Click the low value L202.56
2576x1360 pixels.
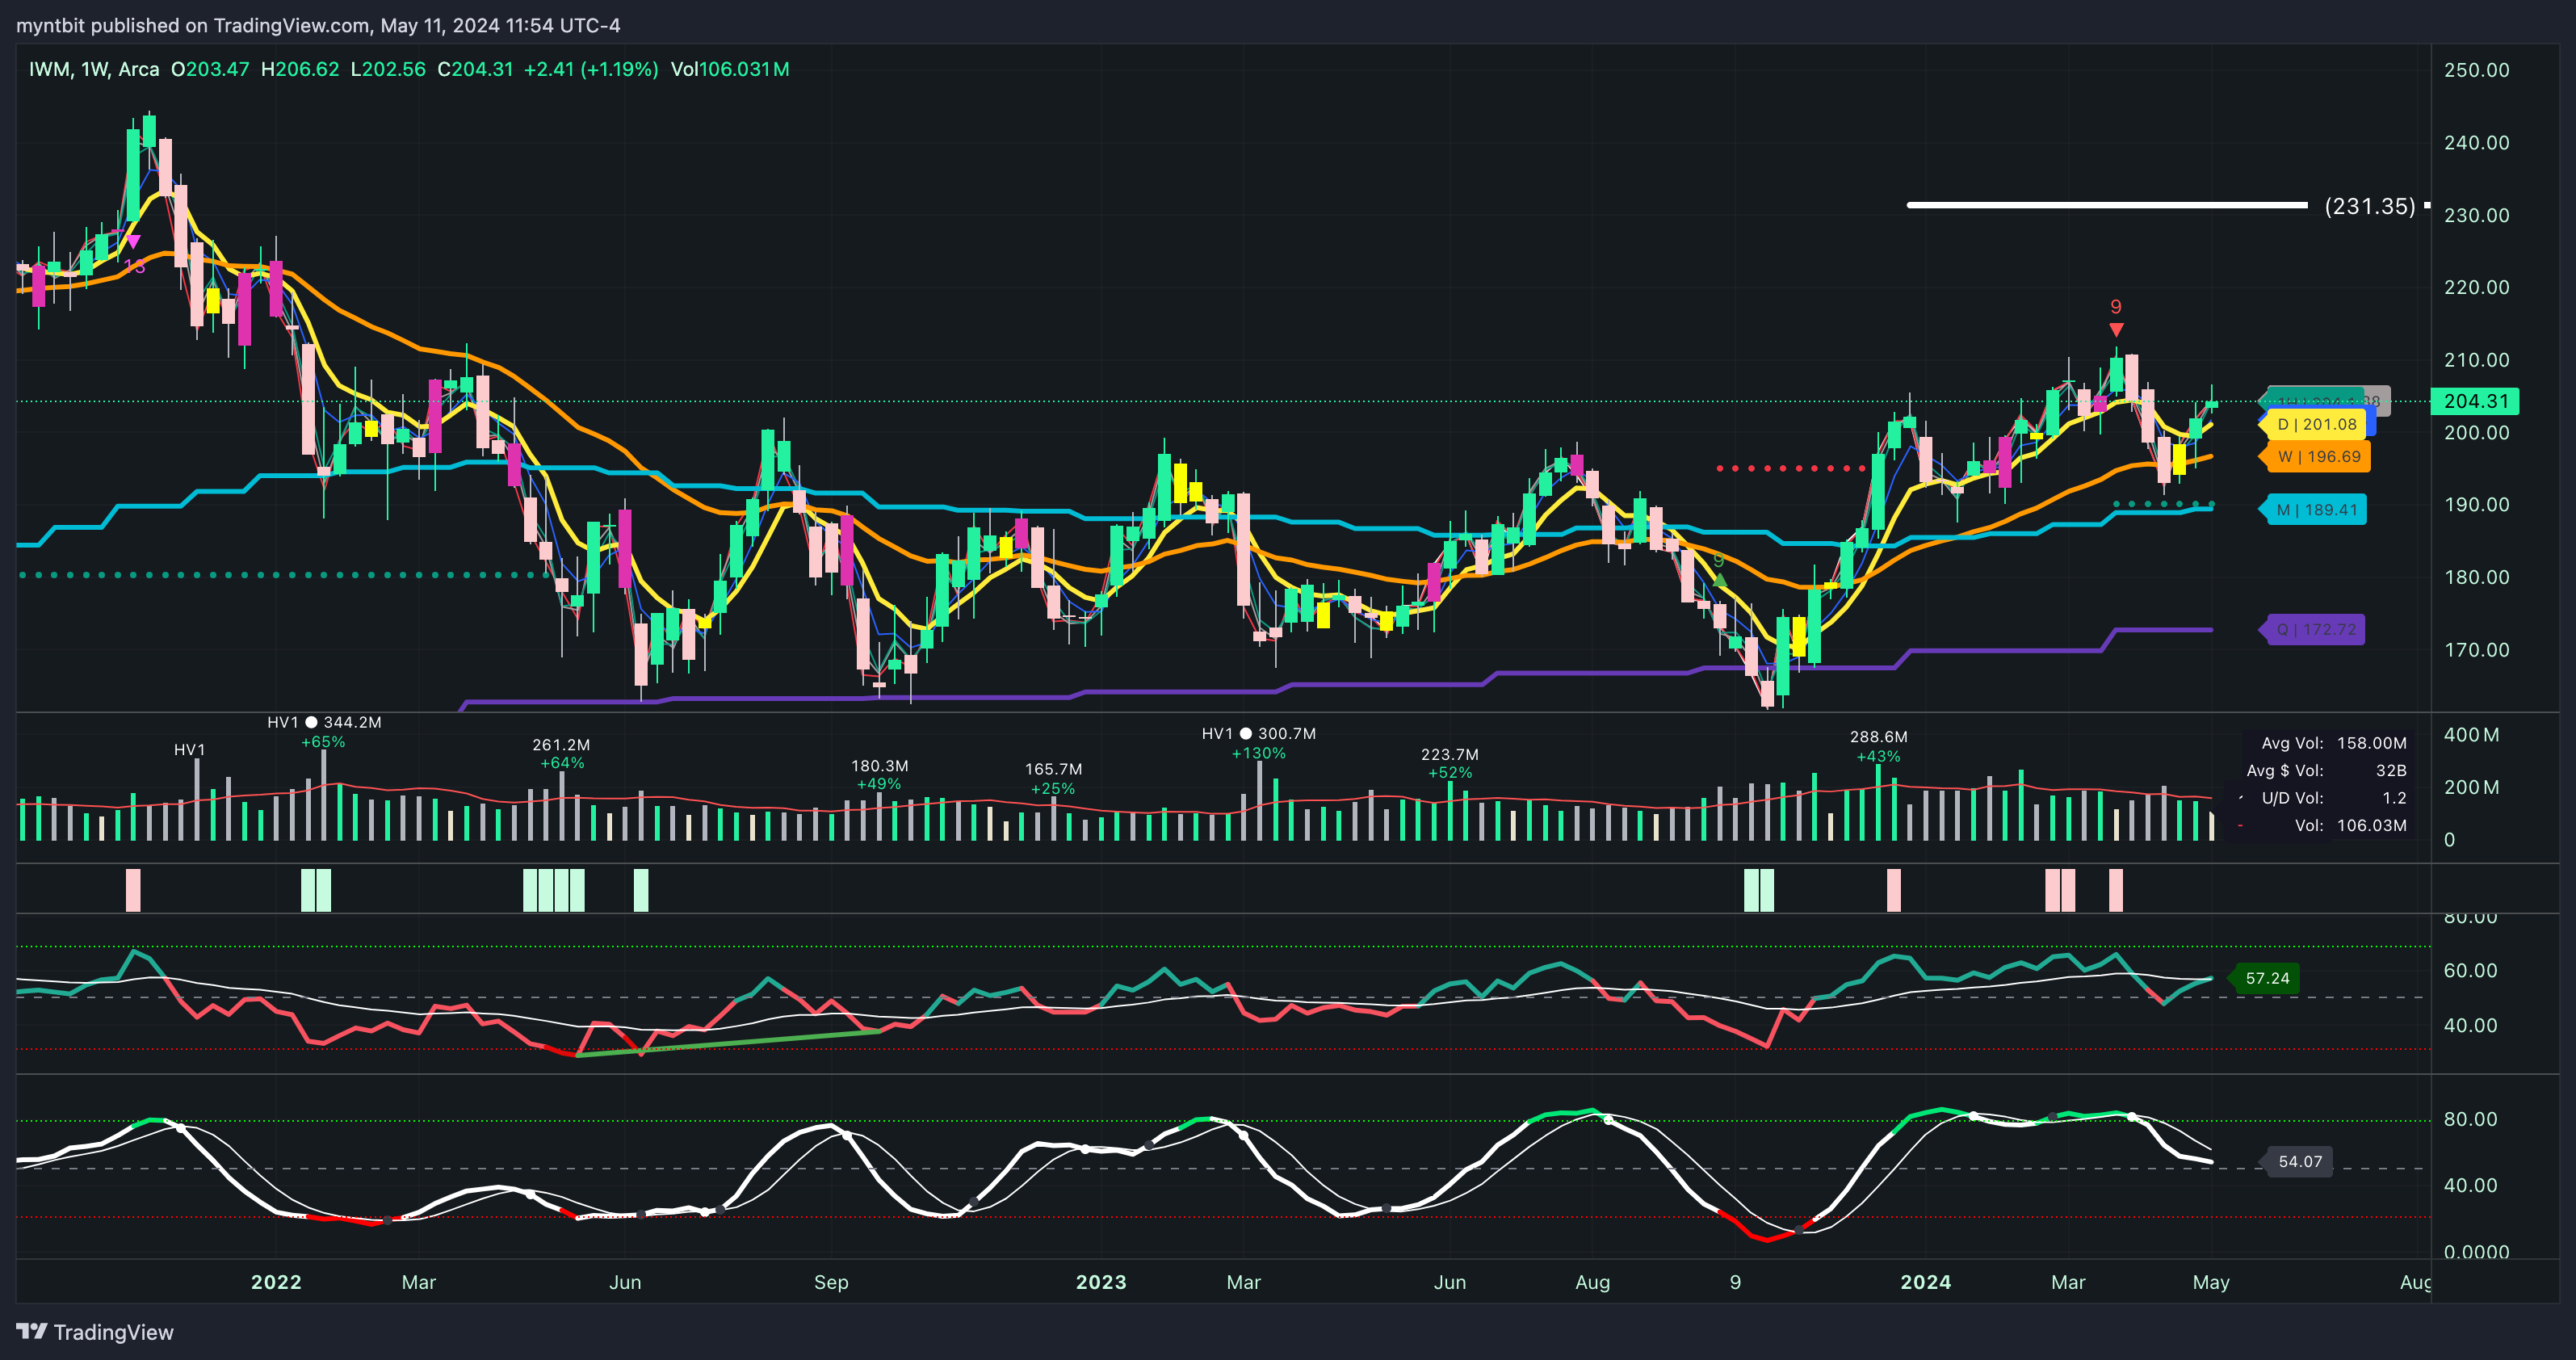tap(388, 69)
